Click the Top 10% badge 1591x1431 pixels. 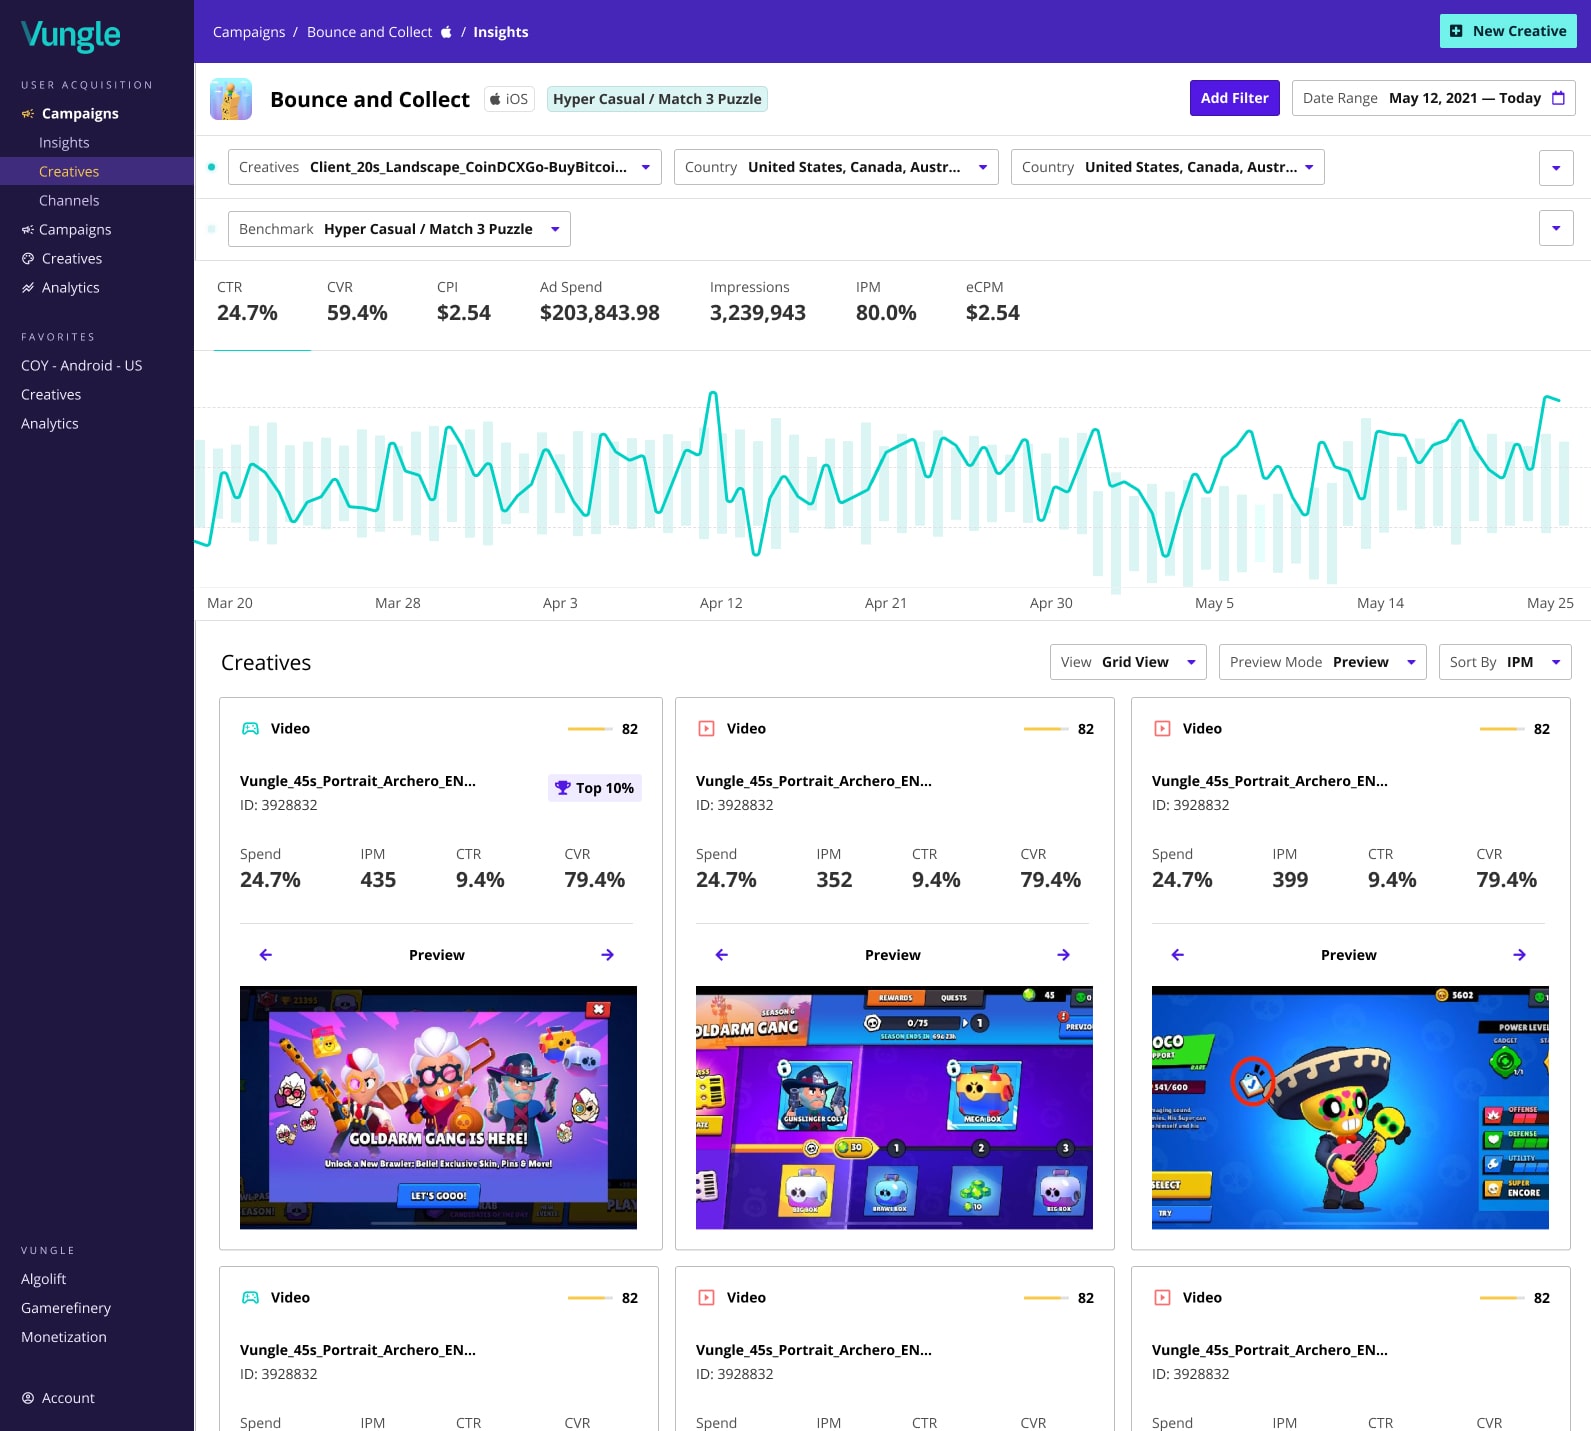595,788
